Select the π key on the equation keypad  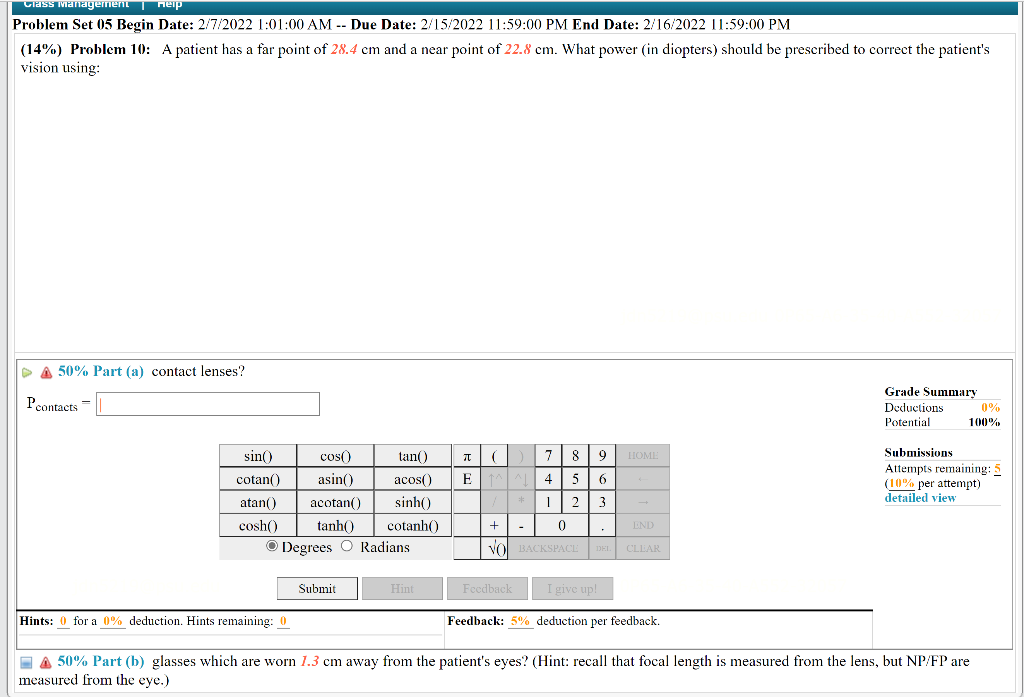(466, 455)
